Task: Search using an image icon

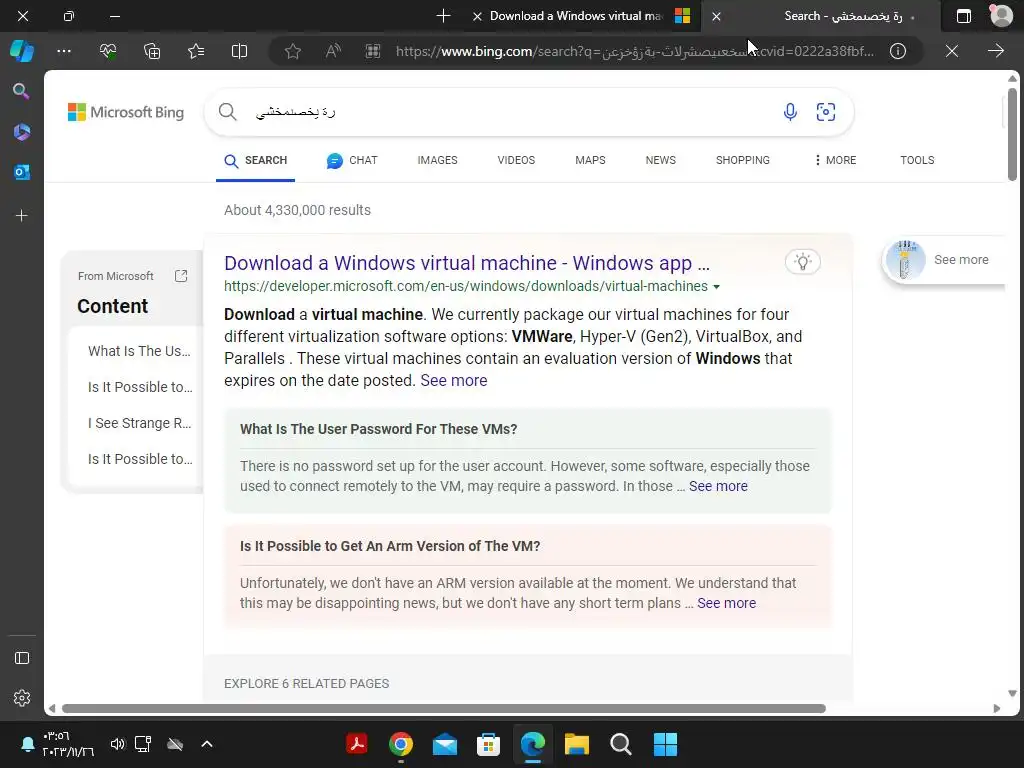Action: pyautogui.click(x=825, y=112)
